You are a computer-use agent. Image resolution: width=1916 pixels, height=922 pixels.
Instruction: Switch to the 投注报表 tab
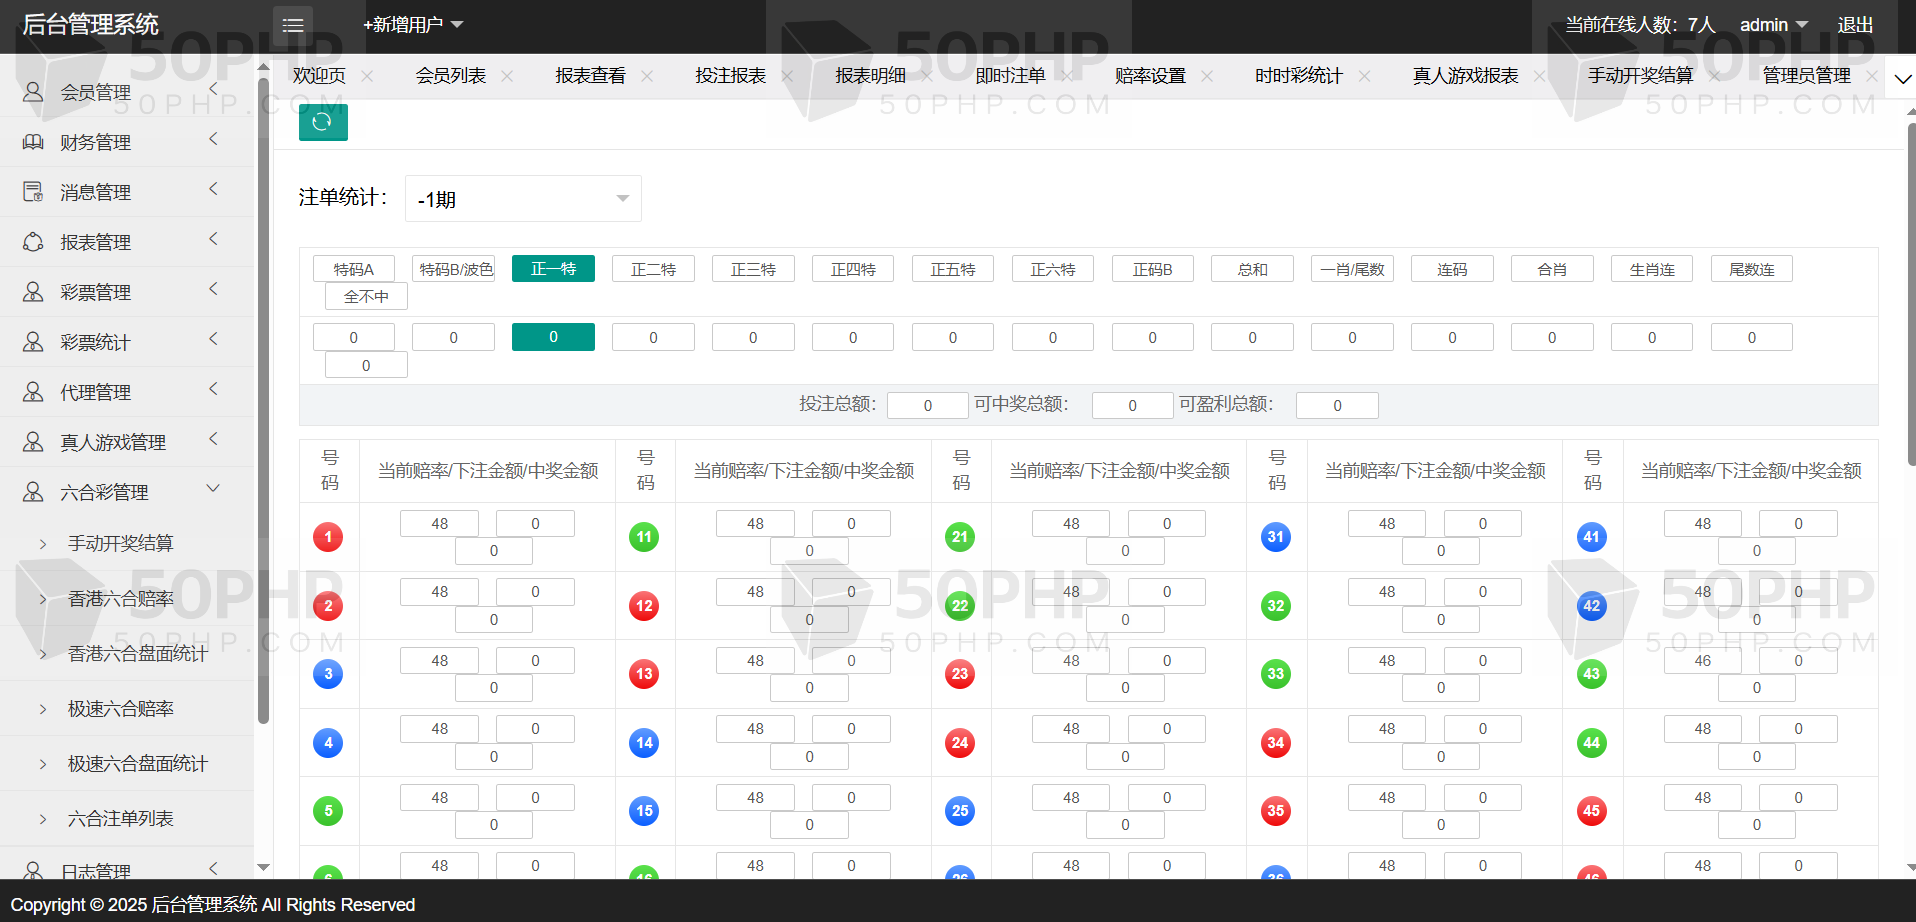tap(730, 76)
